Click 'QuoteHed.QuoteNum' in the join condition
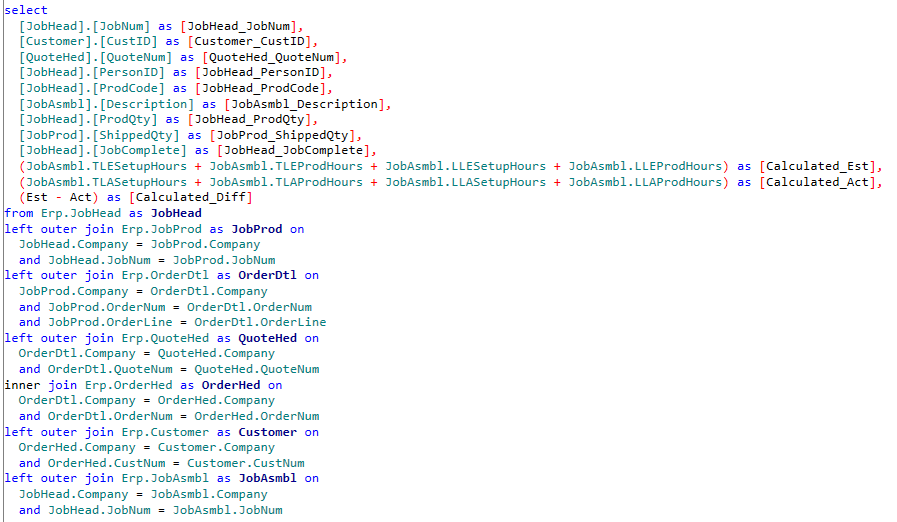The height and width of the screenshot is (522, 897). click(x=257, y=370)
